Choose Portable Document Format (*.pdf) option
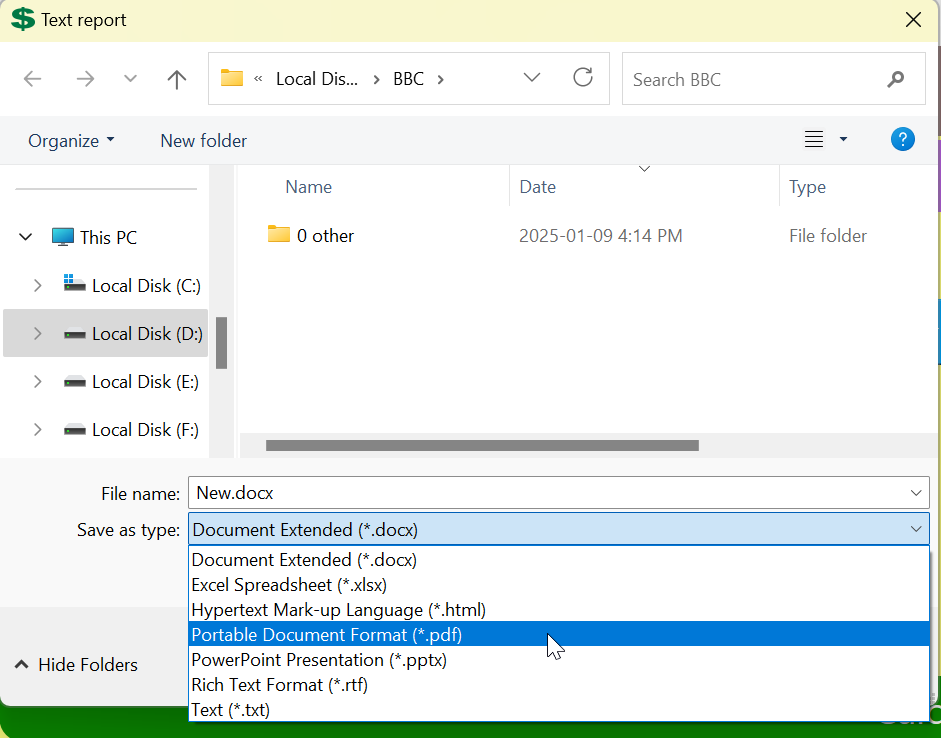The height and width of the screenshot is (738, 941). [x=559, y=634]
